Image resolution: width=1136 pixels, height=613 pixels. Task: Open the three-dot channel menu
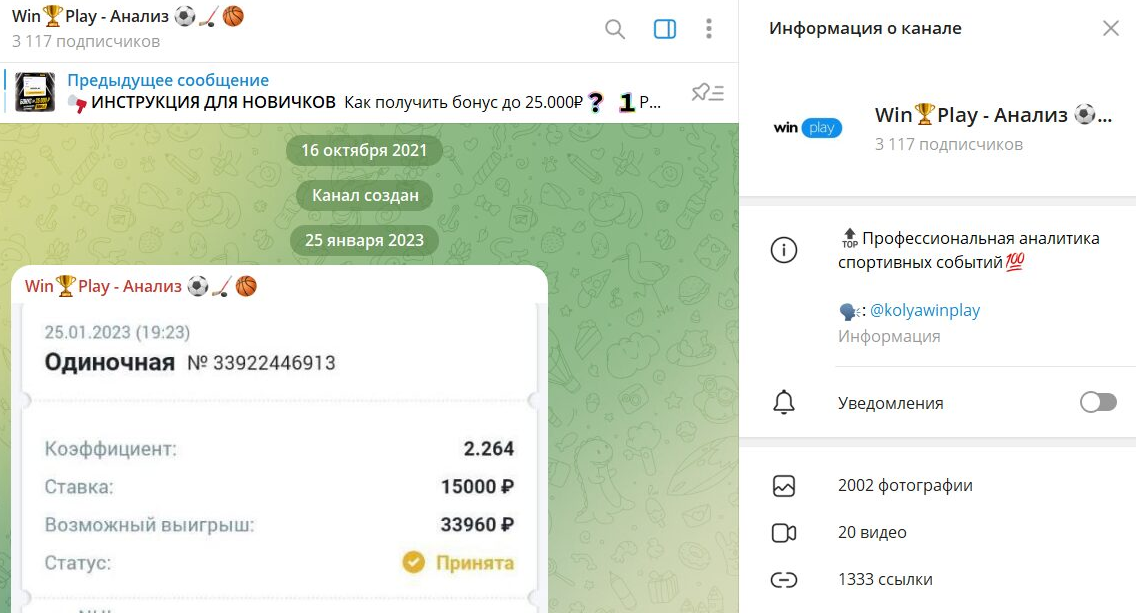709,29
